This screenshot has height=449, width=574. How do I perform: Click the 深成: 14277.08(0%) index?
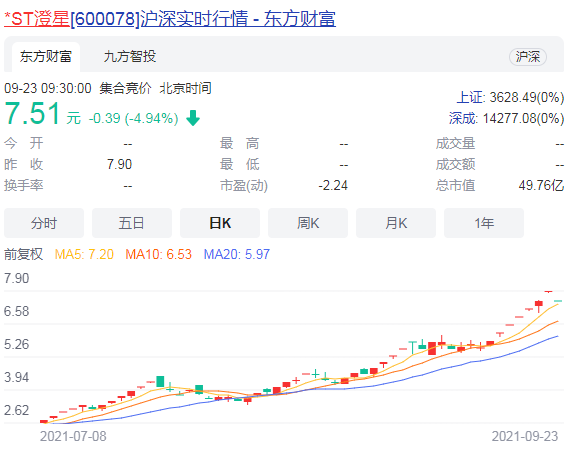click(507, 118)
